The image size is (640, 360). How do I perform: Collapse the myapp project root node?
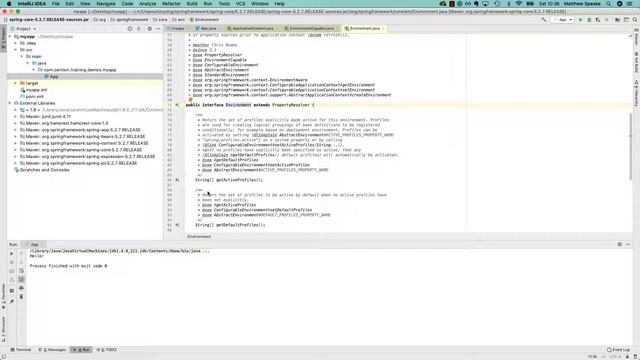click(10, 36)
